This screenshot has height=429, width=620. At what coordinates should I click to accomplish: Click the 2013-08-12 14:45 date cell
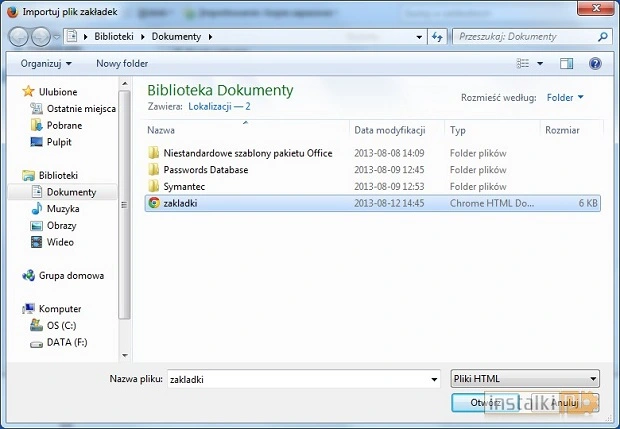click(x=389, y=203)
